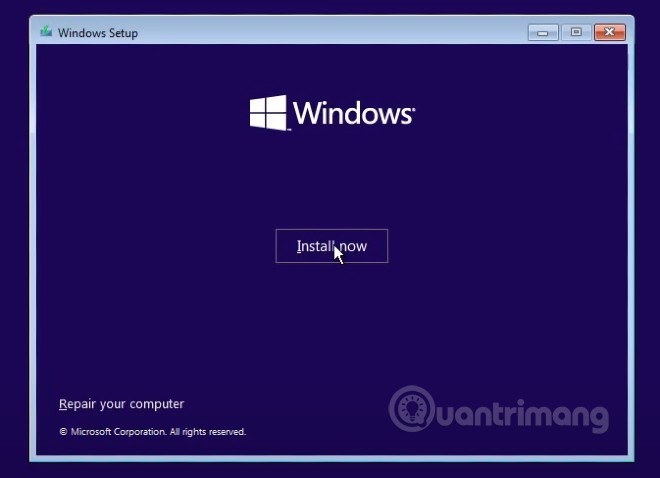Click the trademark symbol beside Windows wordmark
The width and height of the screenshot is (660, 478).
pos(411,106)
